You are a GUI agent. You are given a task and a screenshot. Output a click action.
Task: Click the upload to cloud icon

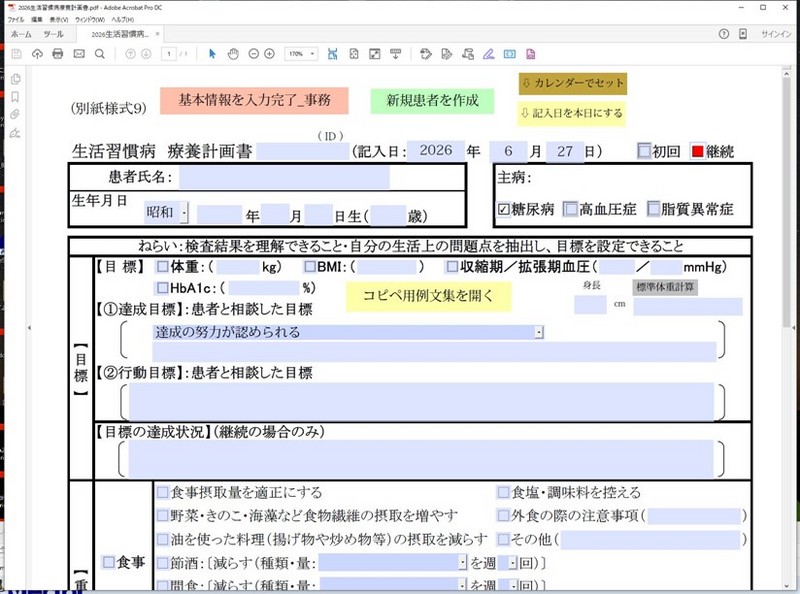pos(37,54)
